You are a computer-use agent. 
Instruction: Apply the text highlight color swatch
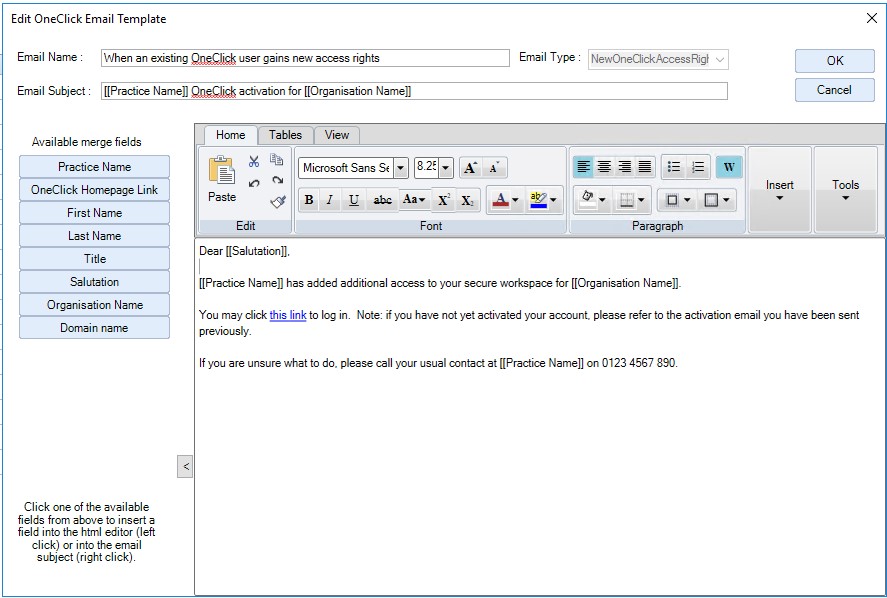[x=538, y=200]
